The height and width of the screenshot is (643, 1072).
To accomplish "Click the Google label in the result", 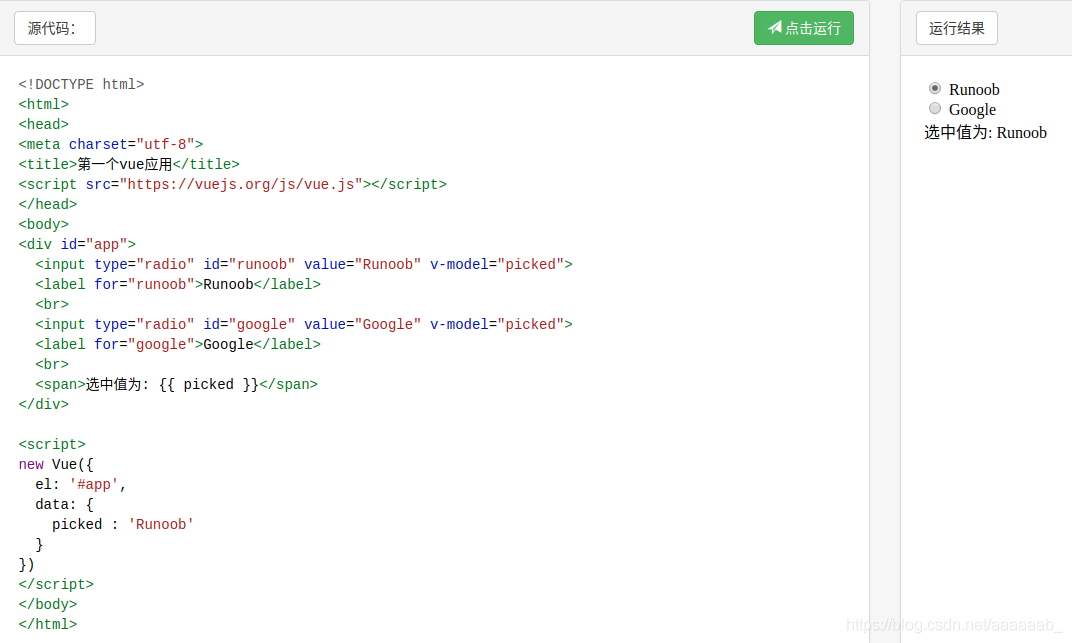I will click(972, 109).
